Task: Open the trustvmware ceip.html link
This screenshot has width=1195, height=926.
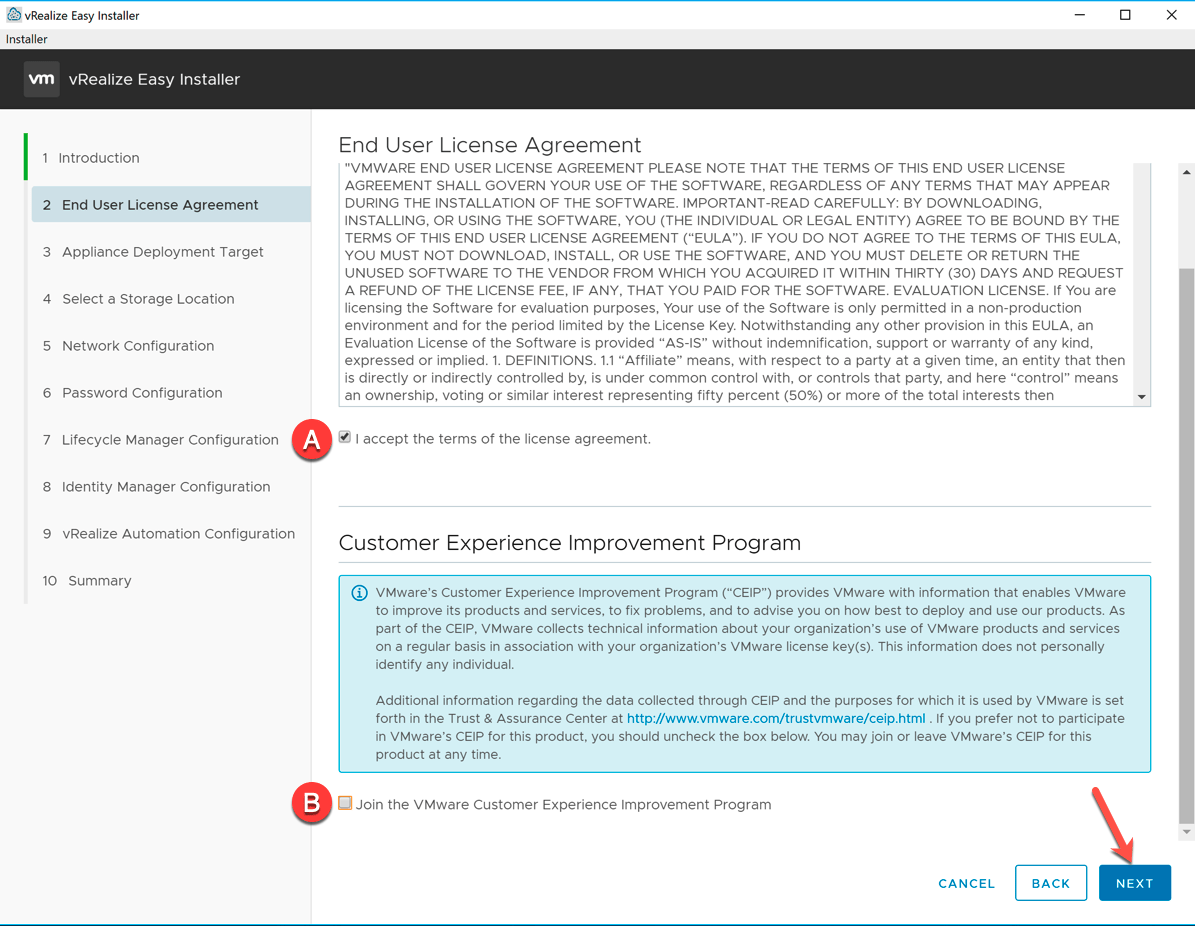Action: pyautogui.click(x=776, y=719)
